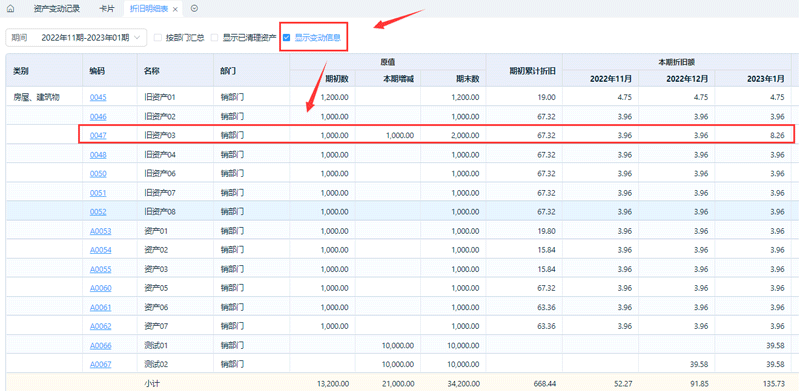Open asset code 0045 link
Image resolution: width=799 pixels, height=391 pixels.
pos(98,97)
